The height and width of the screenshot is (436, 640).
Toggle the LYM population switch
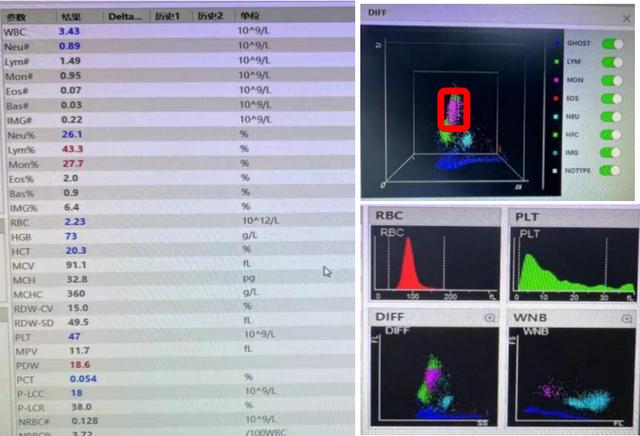click(x=612, y=62)
